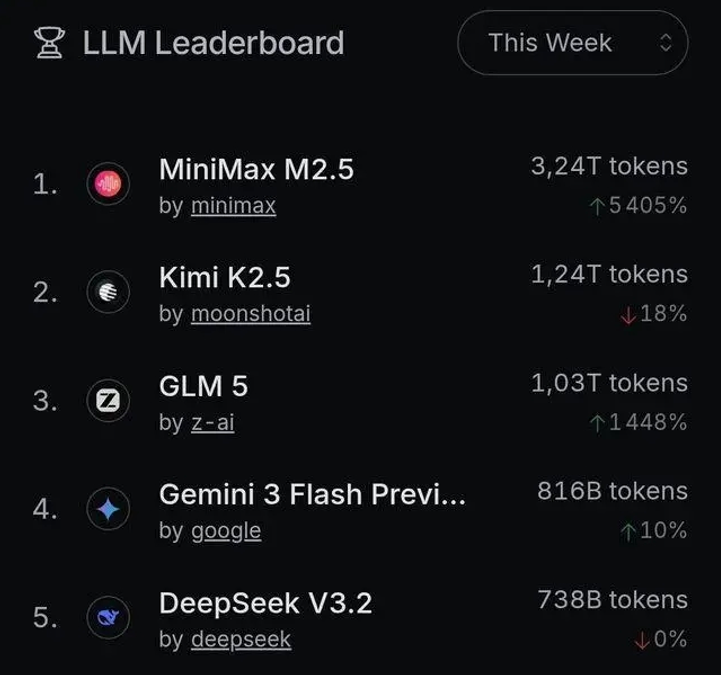Select the MiniMax M2.5 model title
Screen dimensions: 721x675
pos(256,169)
